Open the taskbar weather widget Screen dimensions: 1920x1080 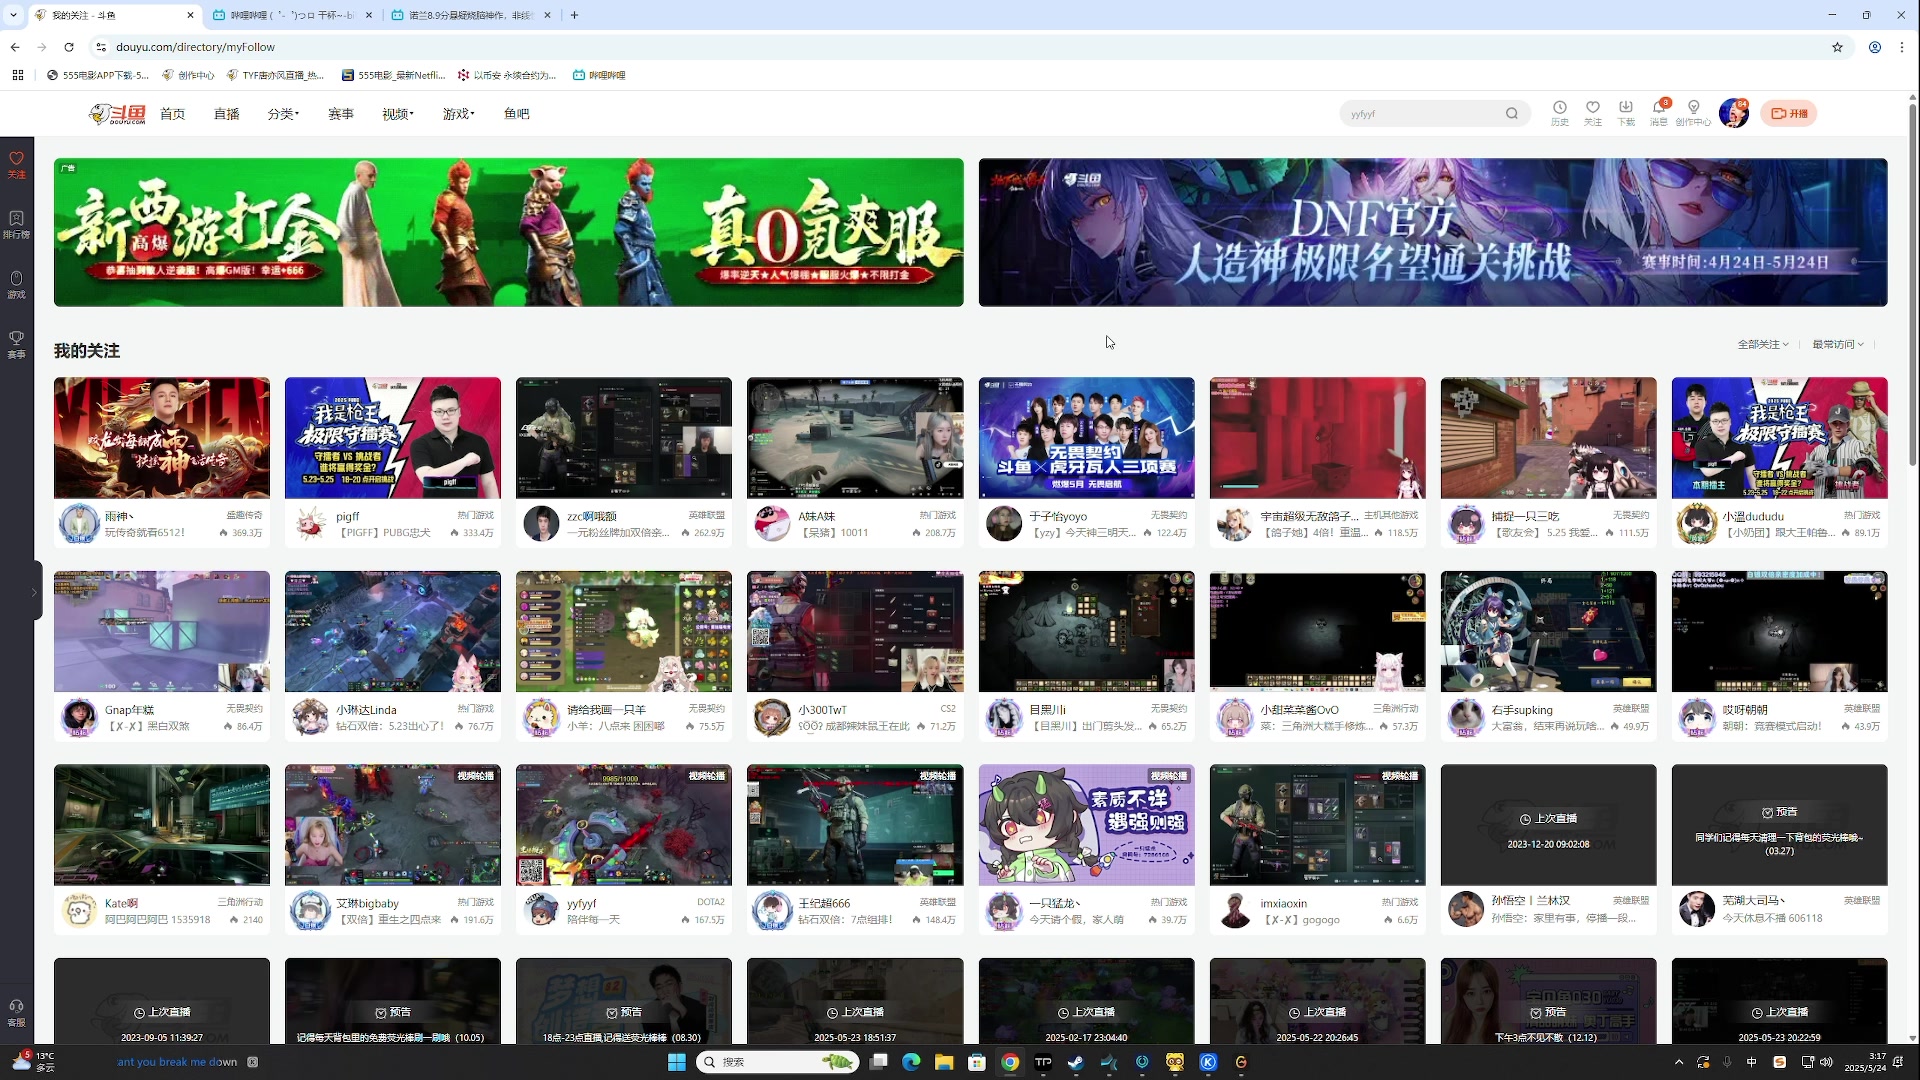click(32, 1062)
